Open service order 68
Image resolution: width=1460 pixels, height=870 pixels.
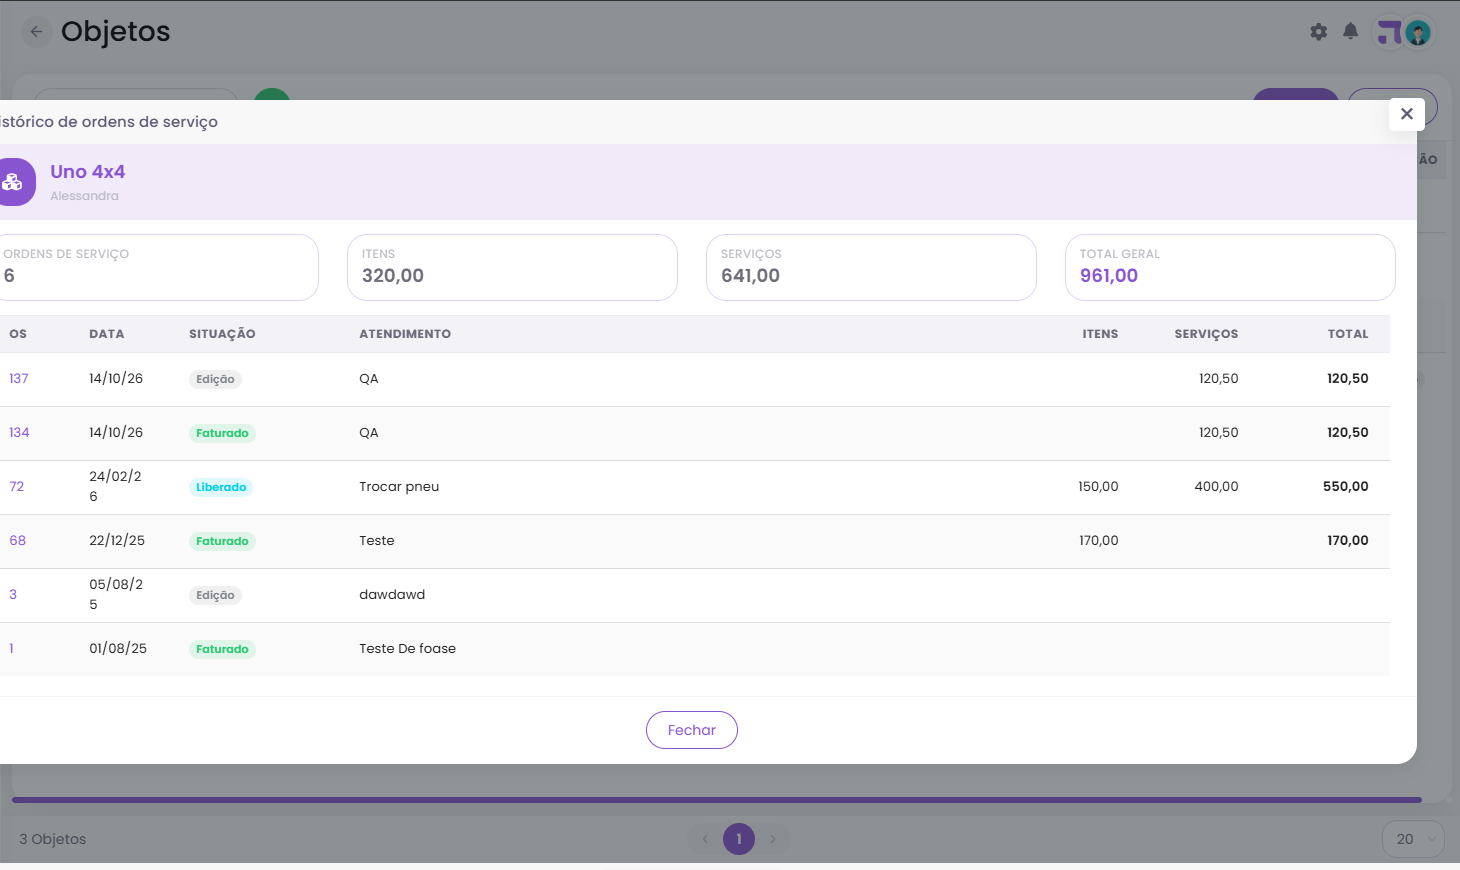[x=18, y=541]
